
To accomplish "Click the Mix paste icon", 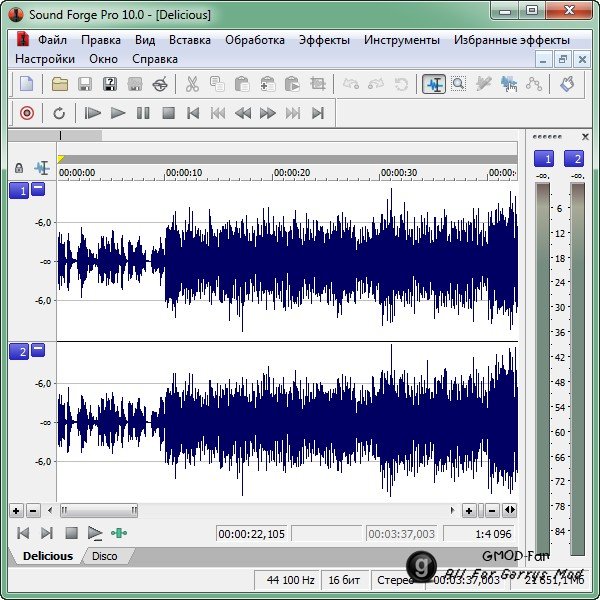I will 267,84.
